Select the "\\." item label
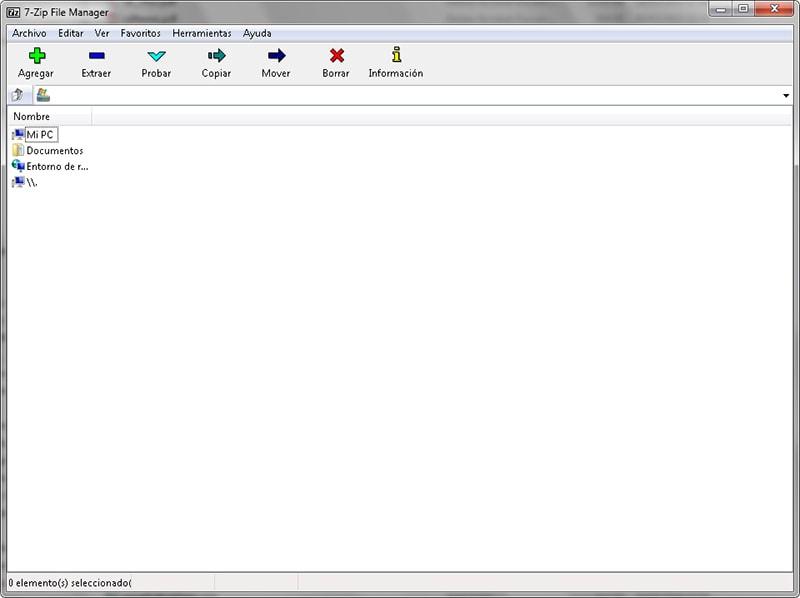This screenshot has height=598, width=800. coord(32,182)
